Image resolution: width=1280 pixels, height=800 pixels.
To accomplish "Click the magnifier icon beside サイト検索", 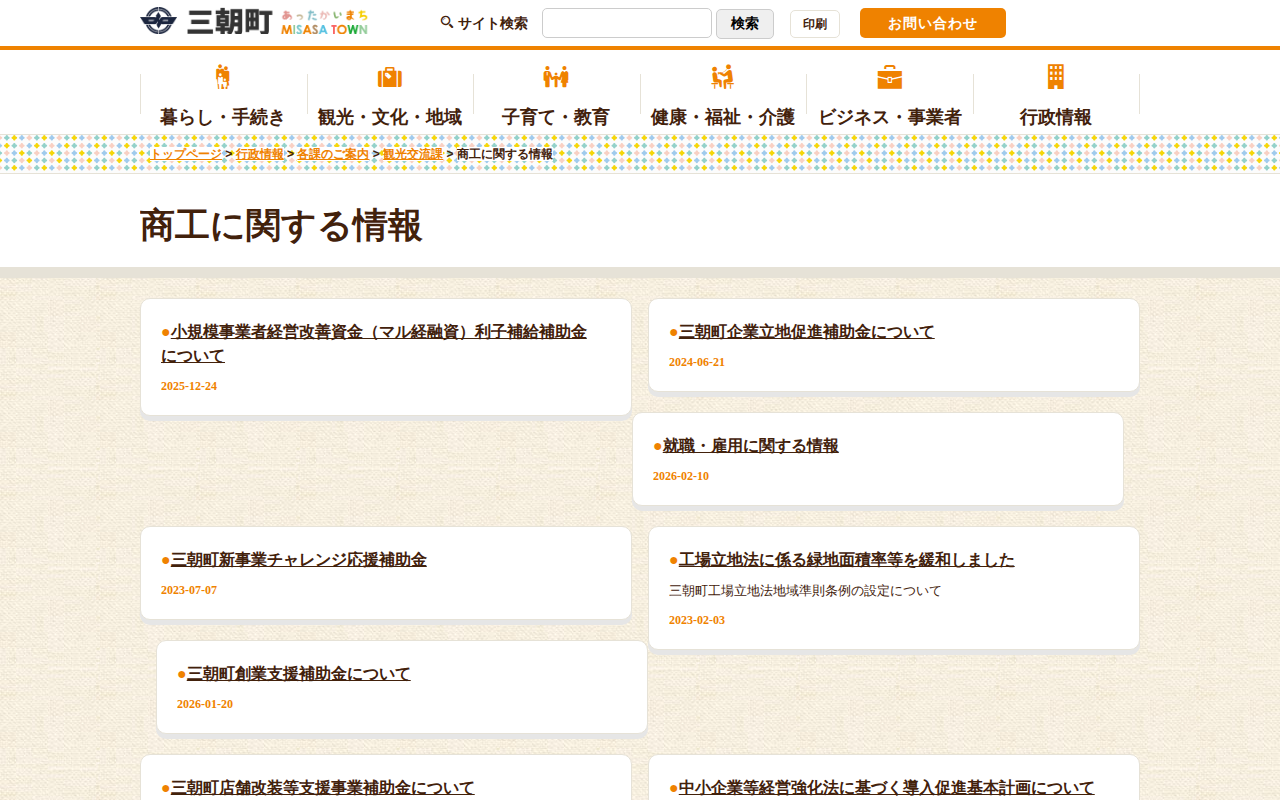I will 447,22.
